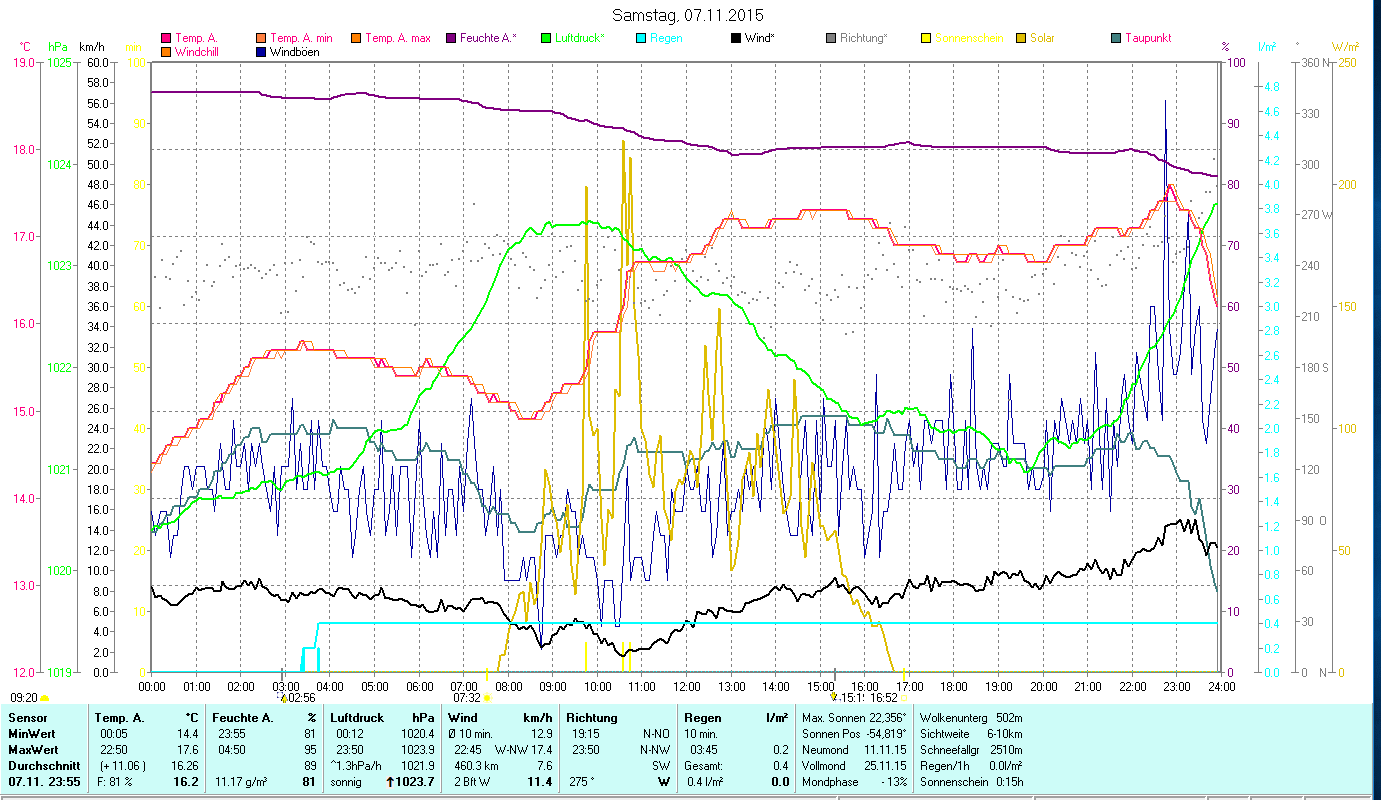1381x800 pixels.
Task: Click the 07:32 sunrise time marker
Action: coord(467,698)
